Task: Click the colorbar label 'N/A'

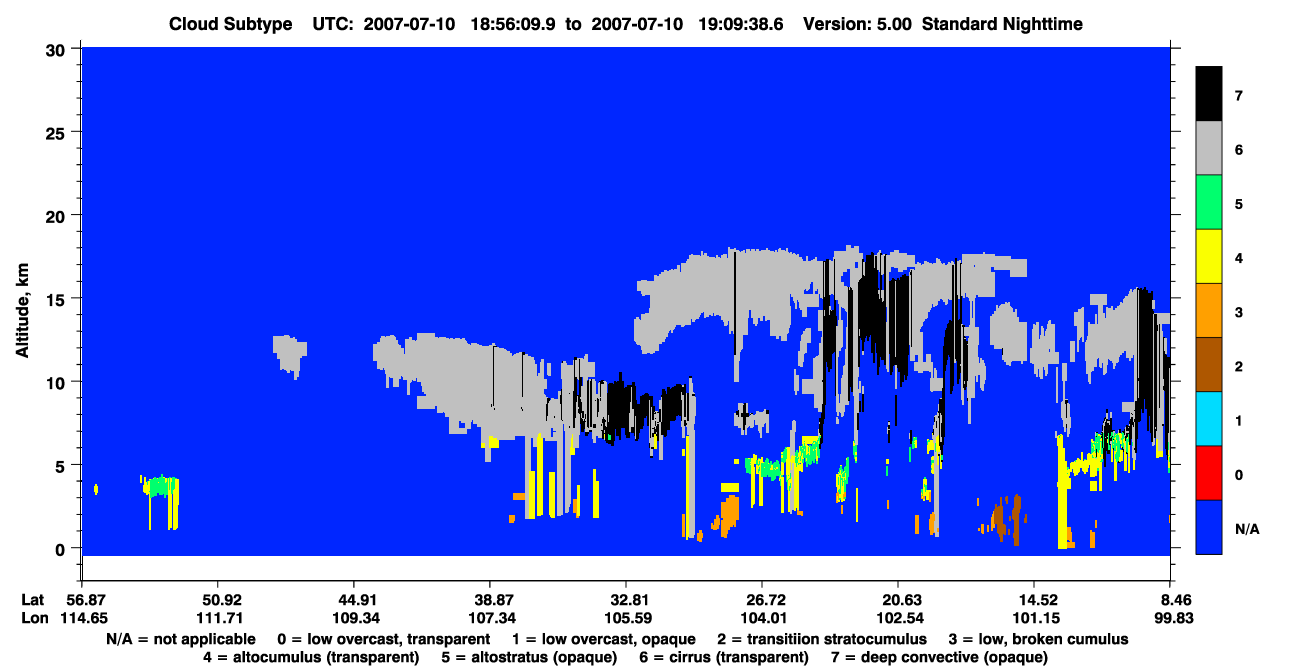Action: (x=1248, y=528)
